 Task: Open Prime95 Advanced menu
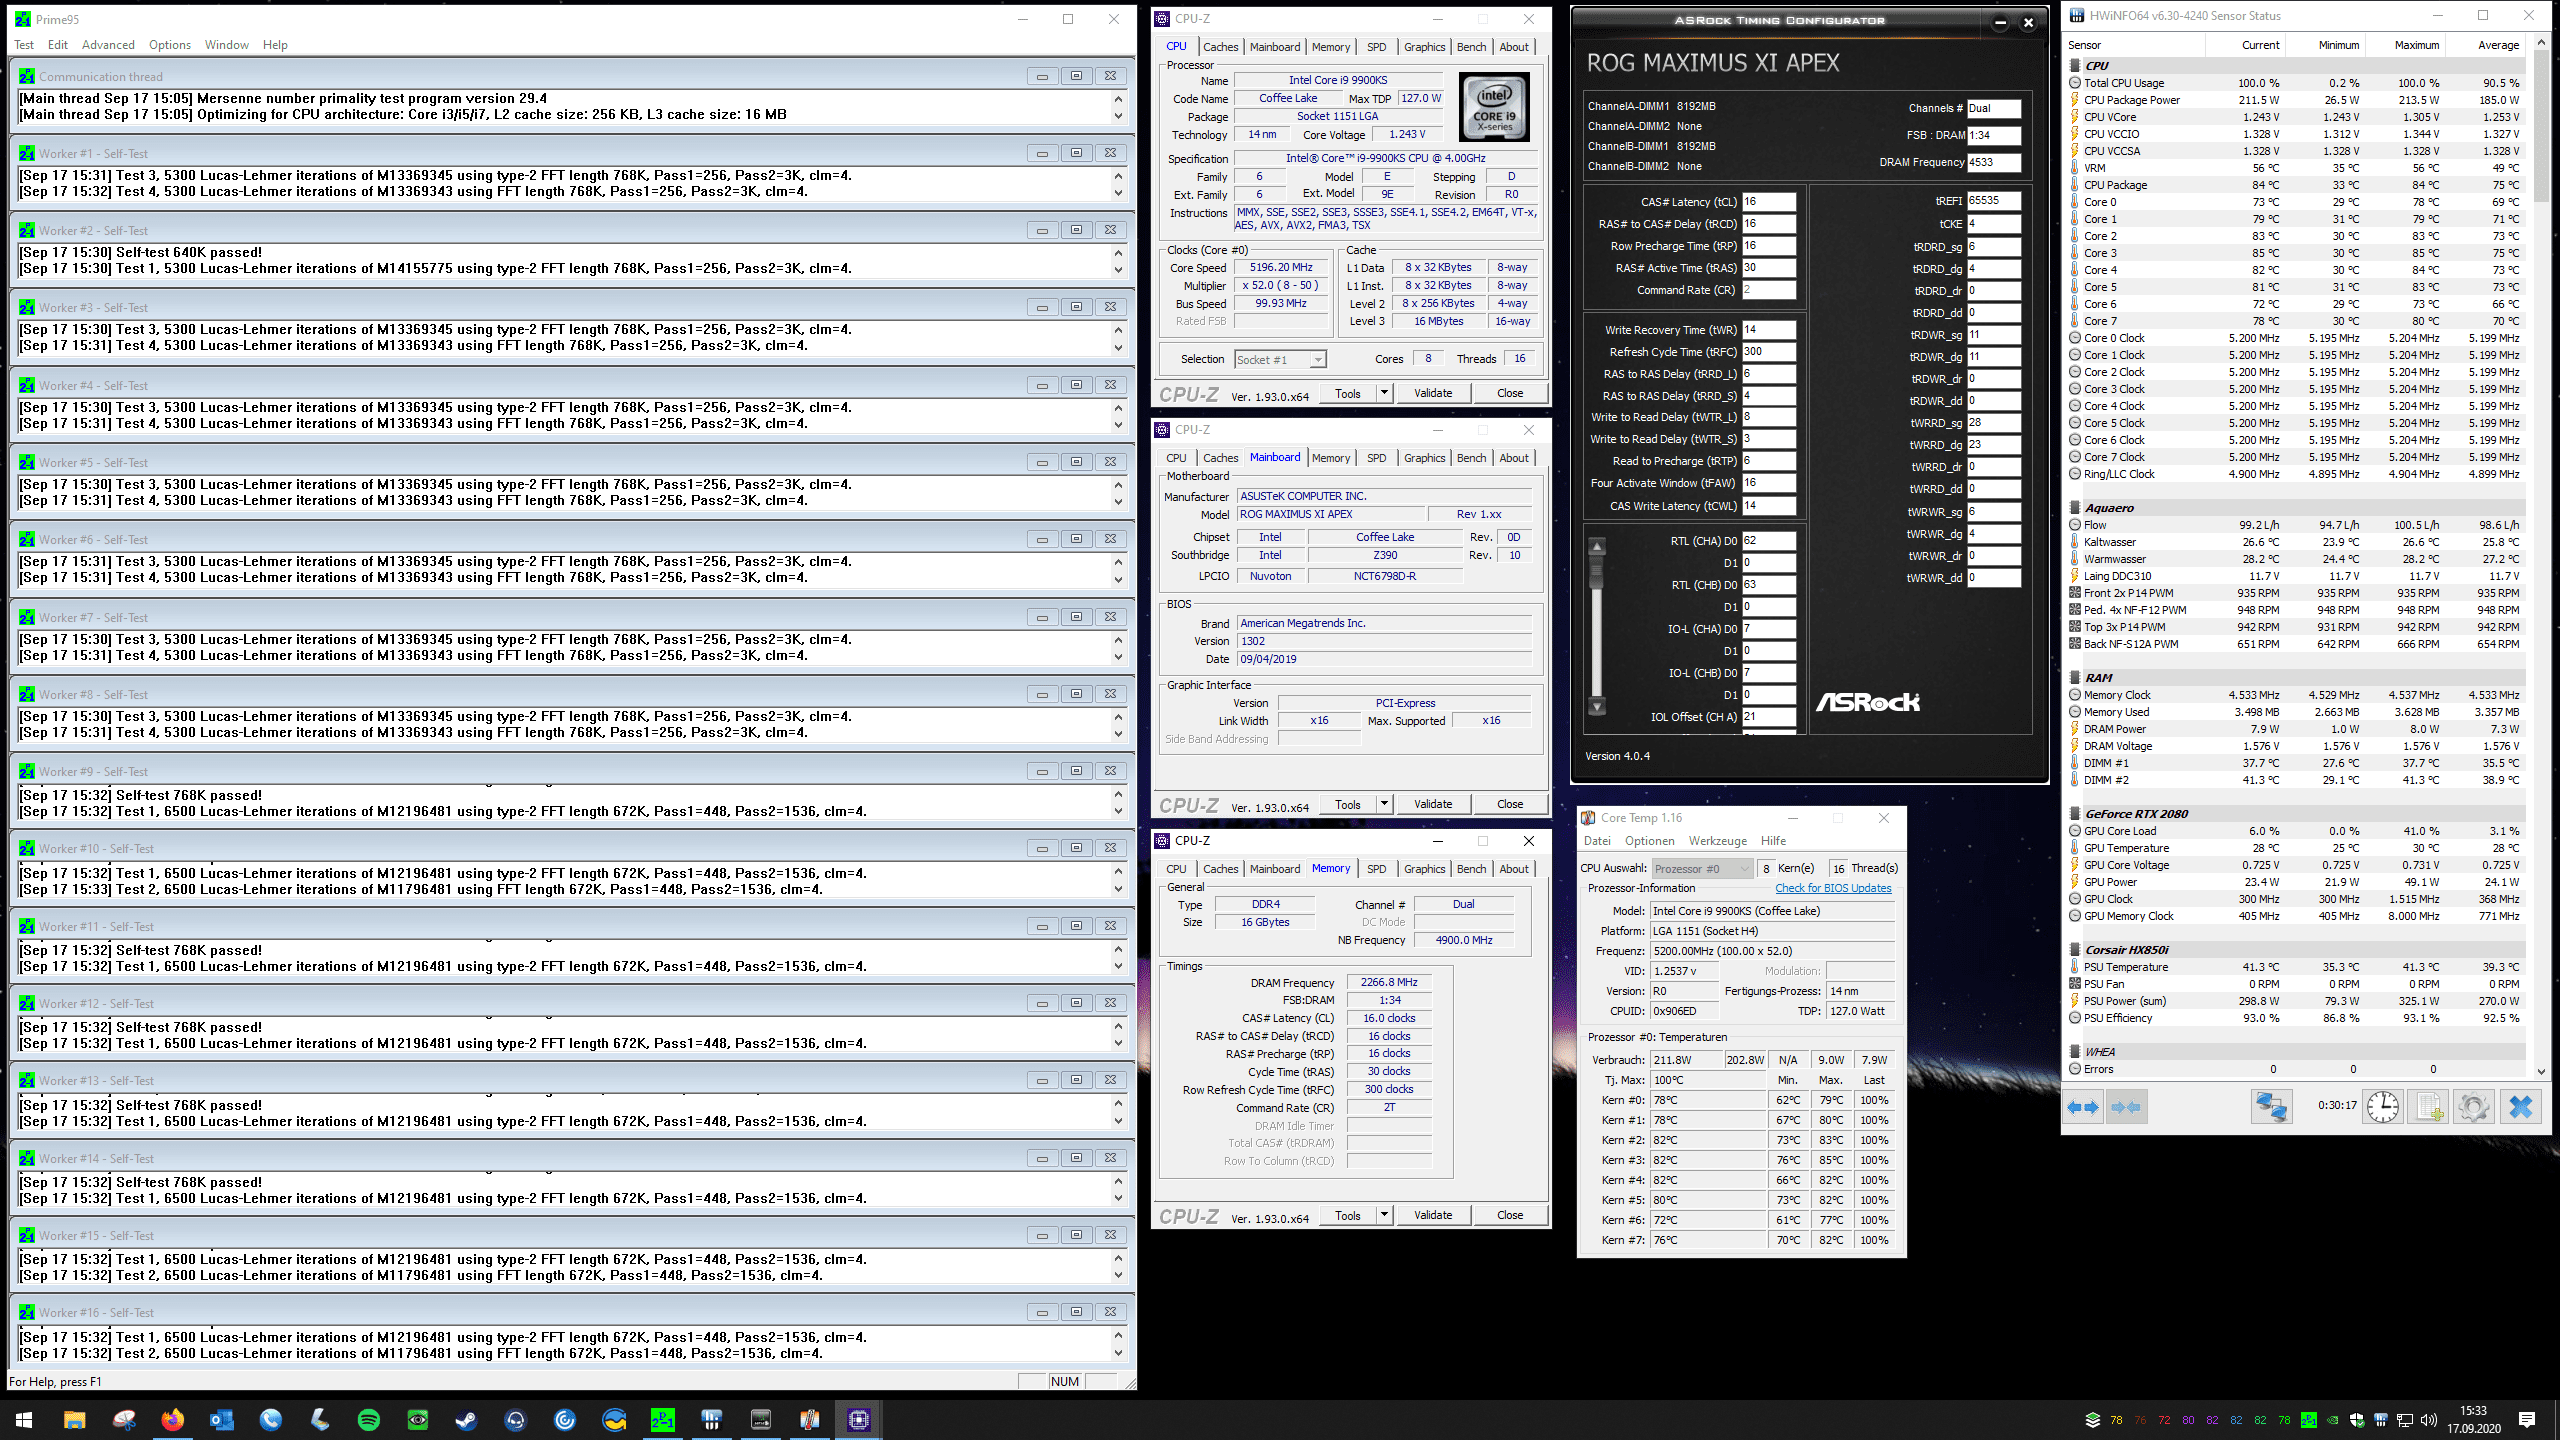pyautogui.click(x=108, y=45)
